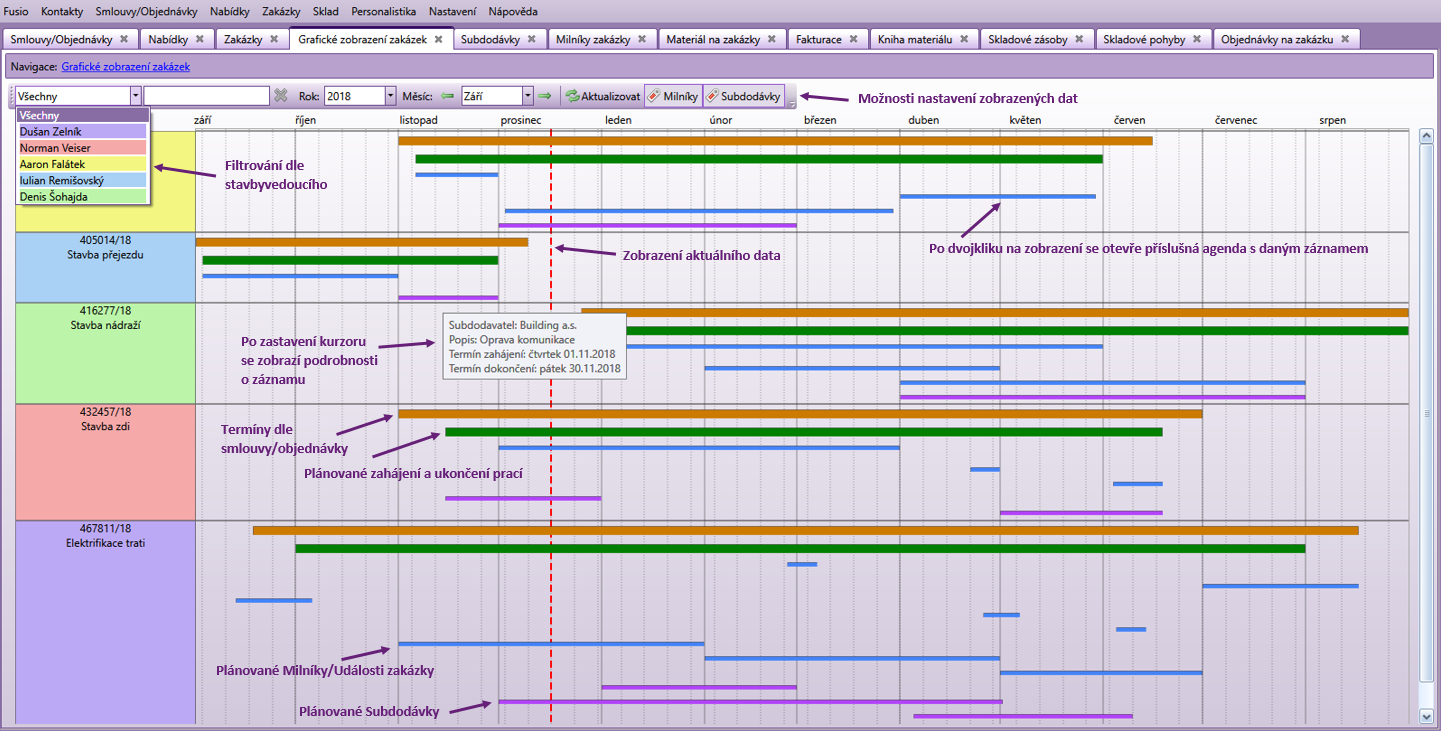Open the Měsíc month dropdown
The image size is (1441, 731).
pyautogui.click(x=527, y=96)
